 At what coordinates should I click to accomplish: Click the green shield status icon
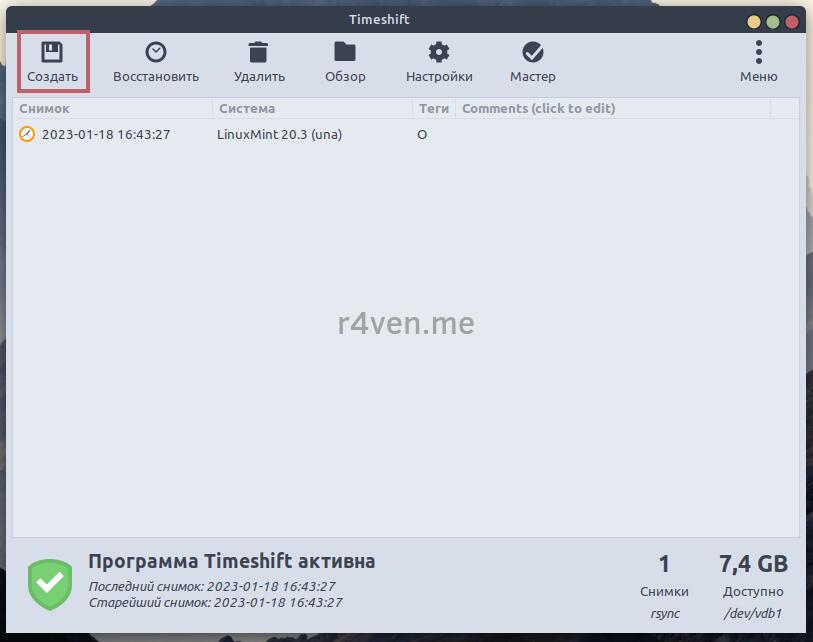coord(50,585)
